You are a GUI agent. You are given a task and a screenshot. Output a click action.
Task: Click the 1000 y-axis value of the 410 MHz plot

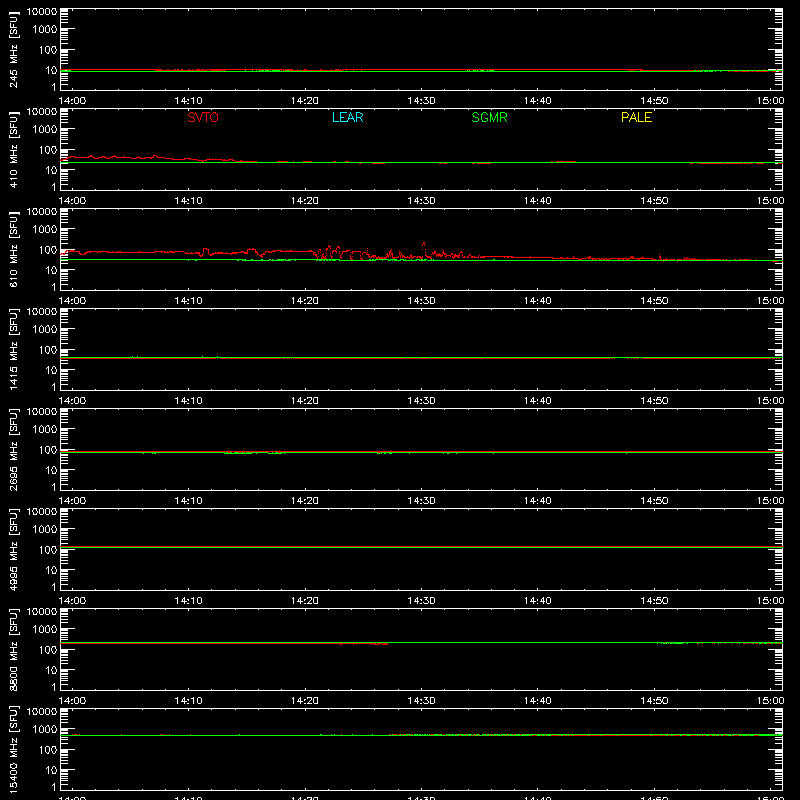45,130
